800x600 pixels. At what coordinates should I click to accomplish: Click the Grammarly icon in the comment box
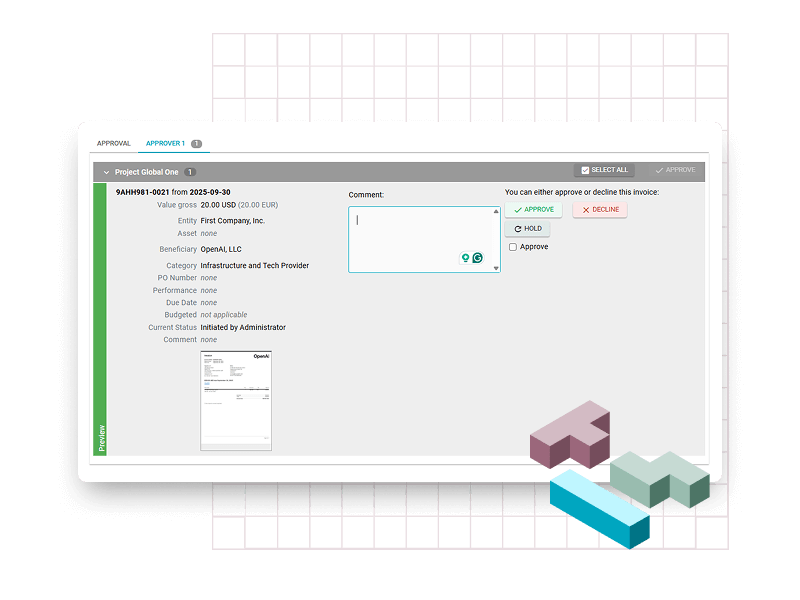pyautogui.click(x=477, y=257)
